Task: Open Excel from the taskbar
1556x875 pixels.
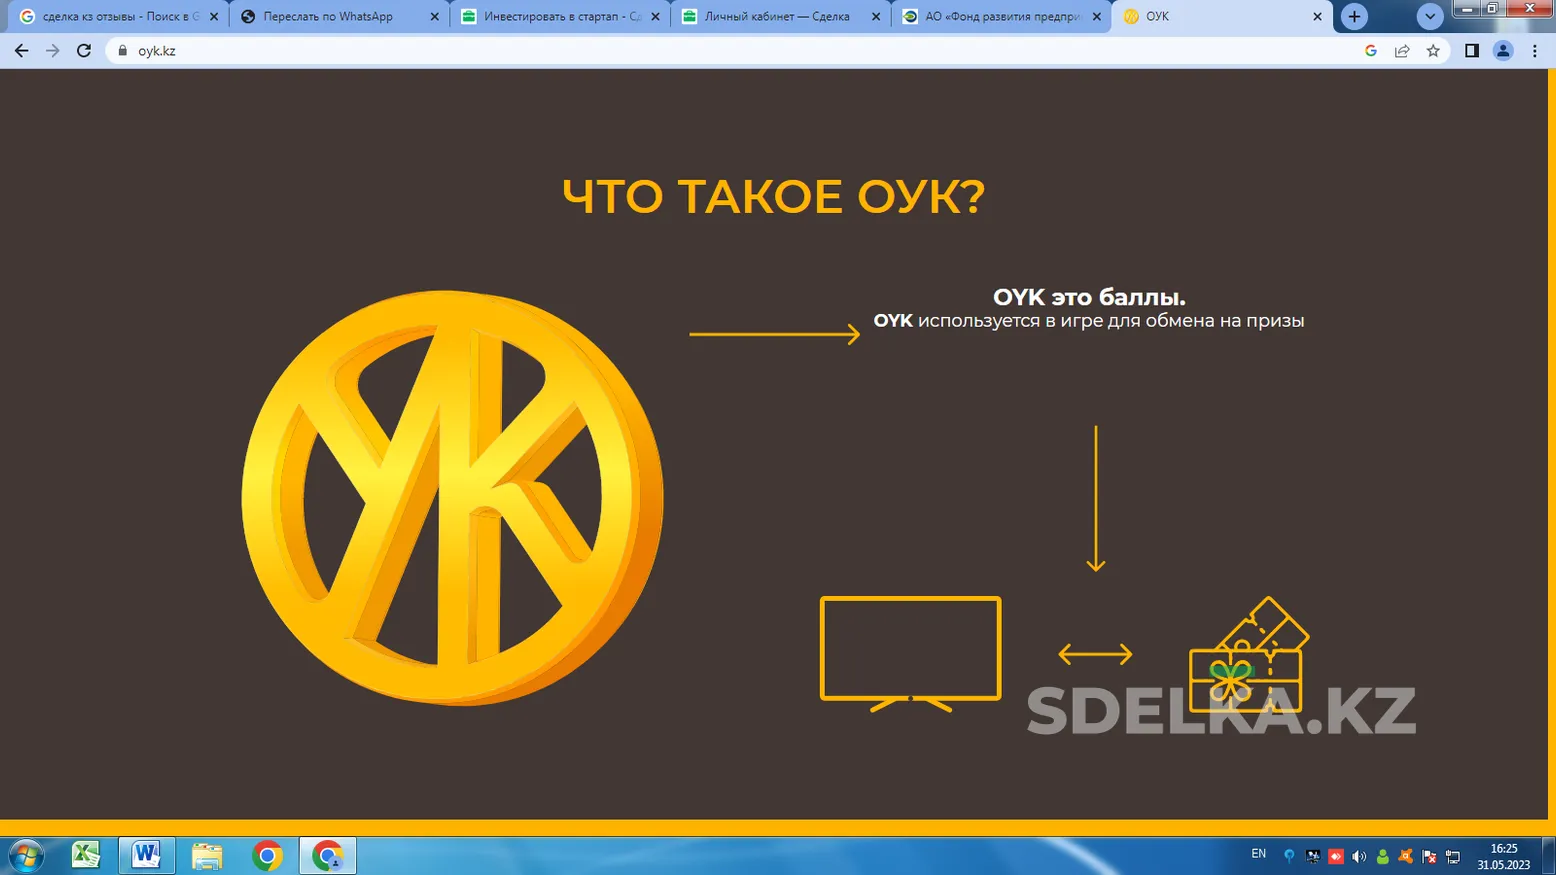Action: point(86,855)
